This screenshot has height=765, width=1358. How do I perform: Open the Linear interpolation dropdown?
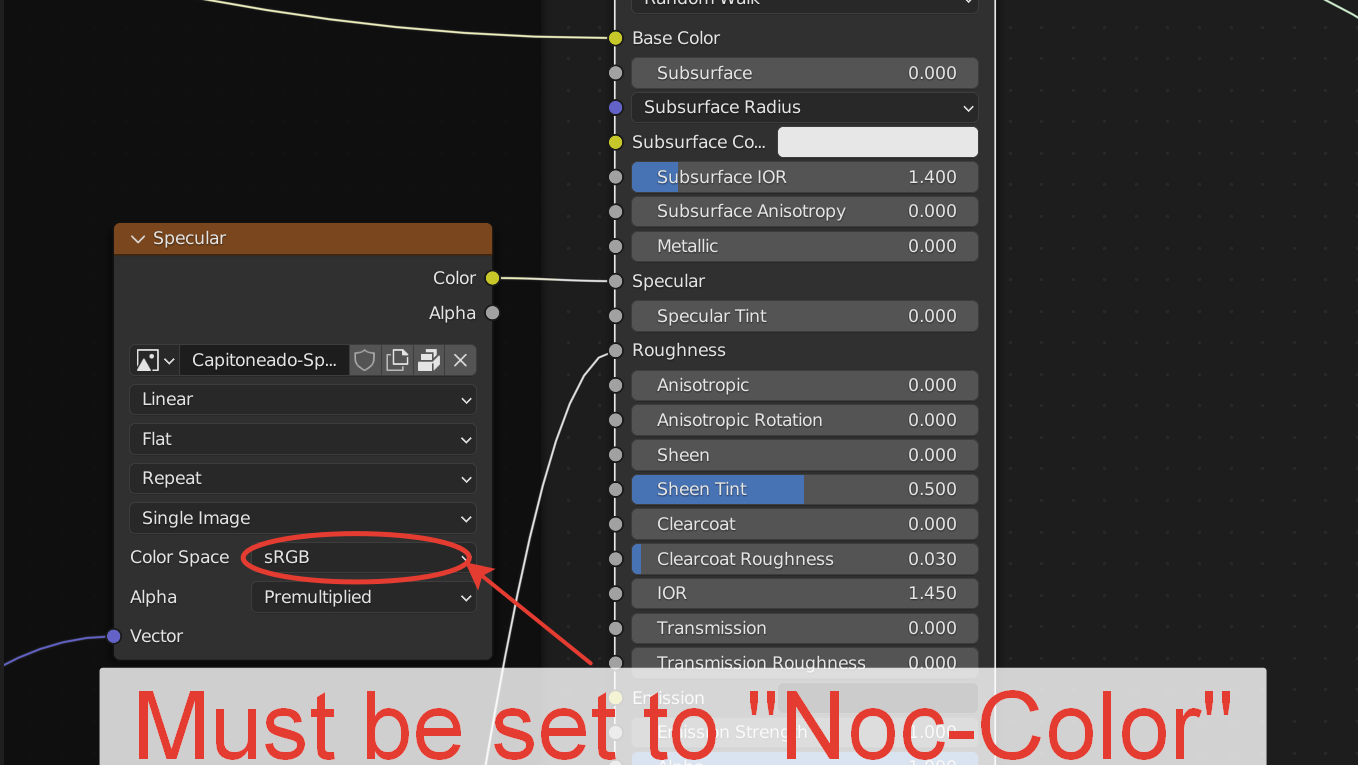pyautogui.click(x=303, y=400)
